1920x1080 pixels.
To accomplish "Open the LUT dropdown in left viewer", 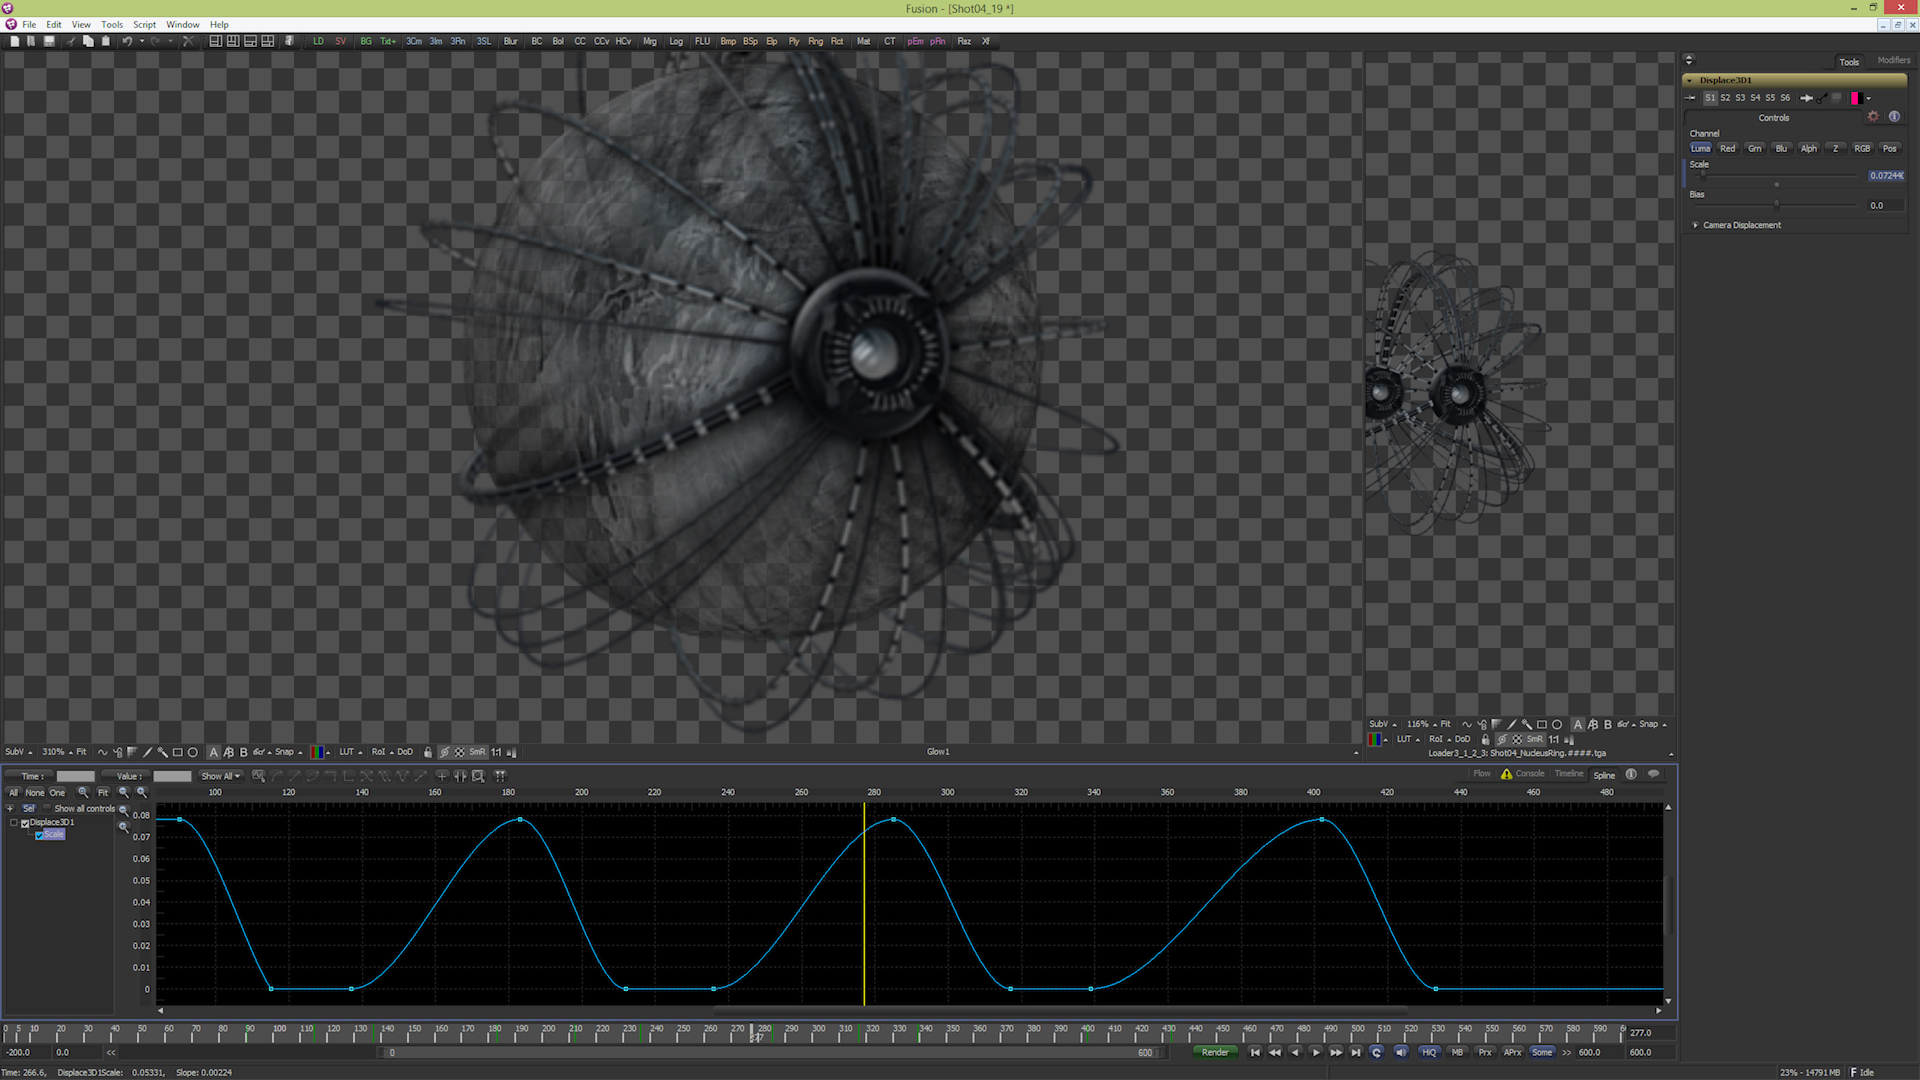I will tap(351, 752).
